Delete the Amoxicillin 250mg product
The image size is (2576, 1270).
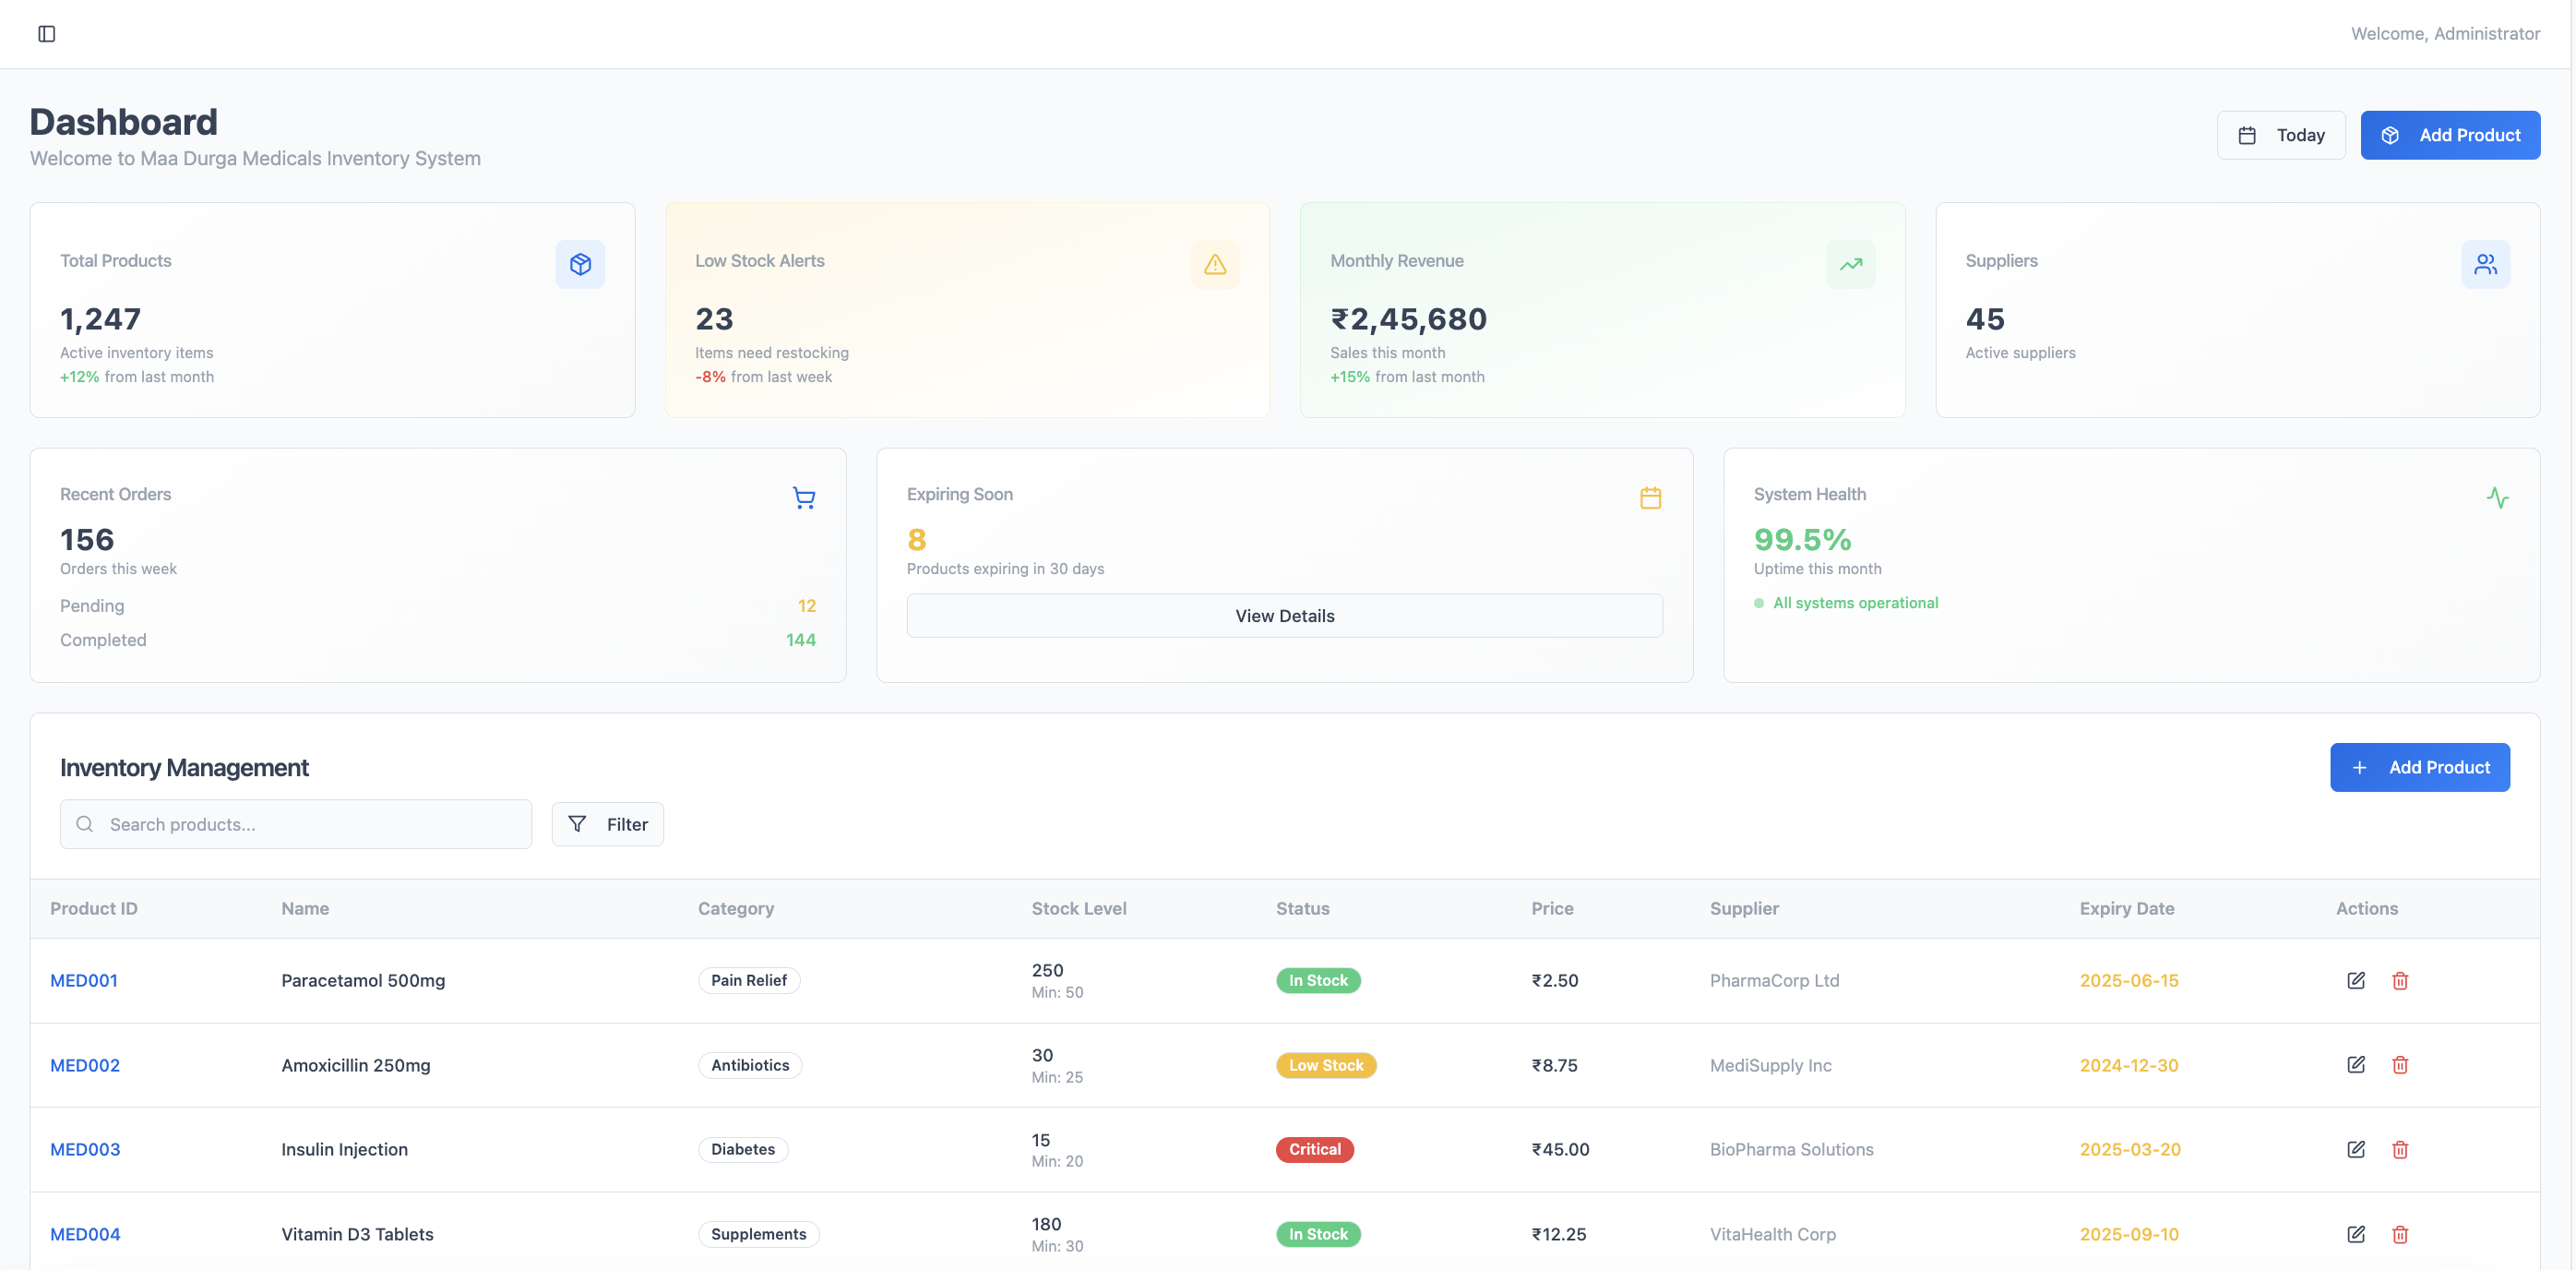point(2400,1065)
